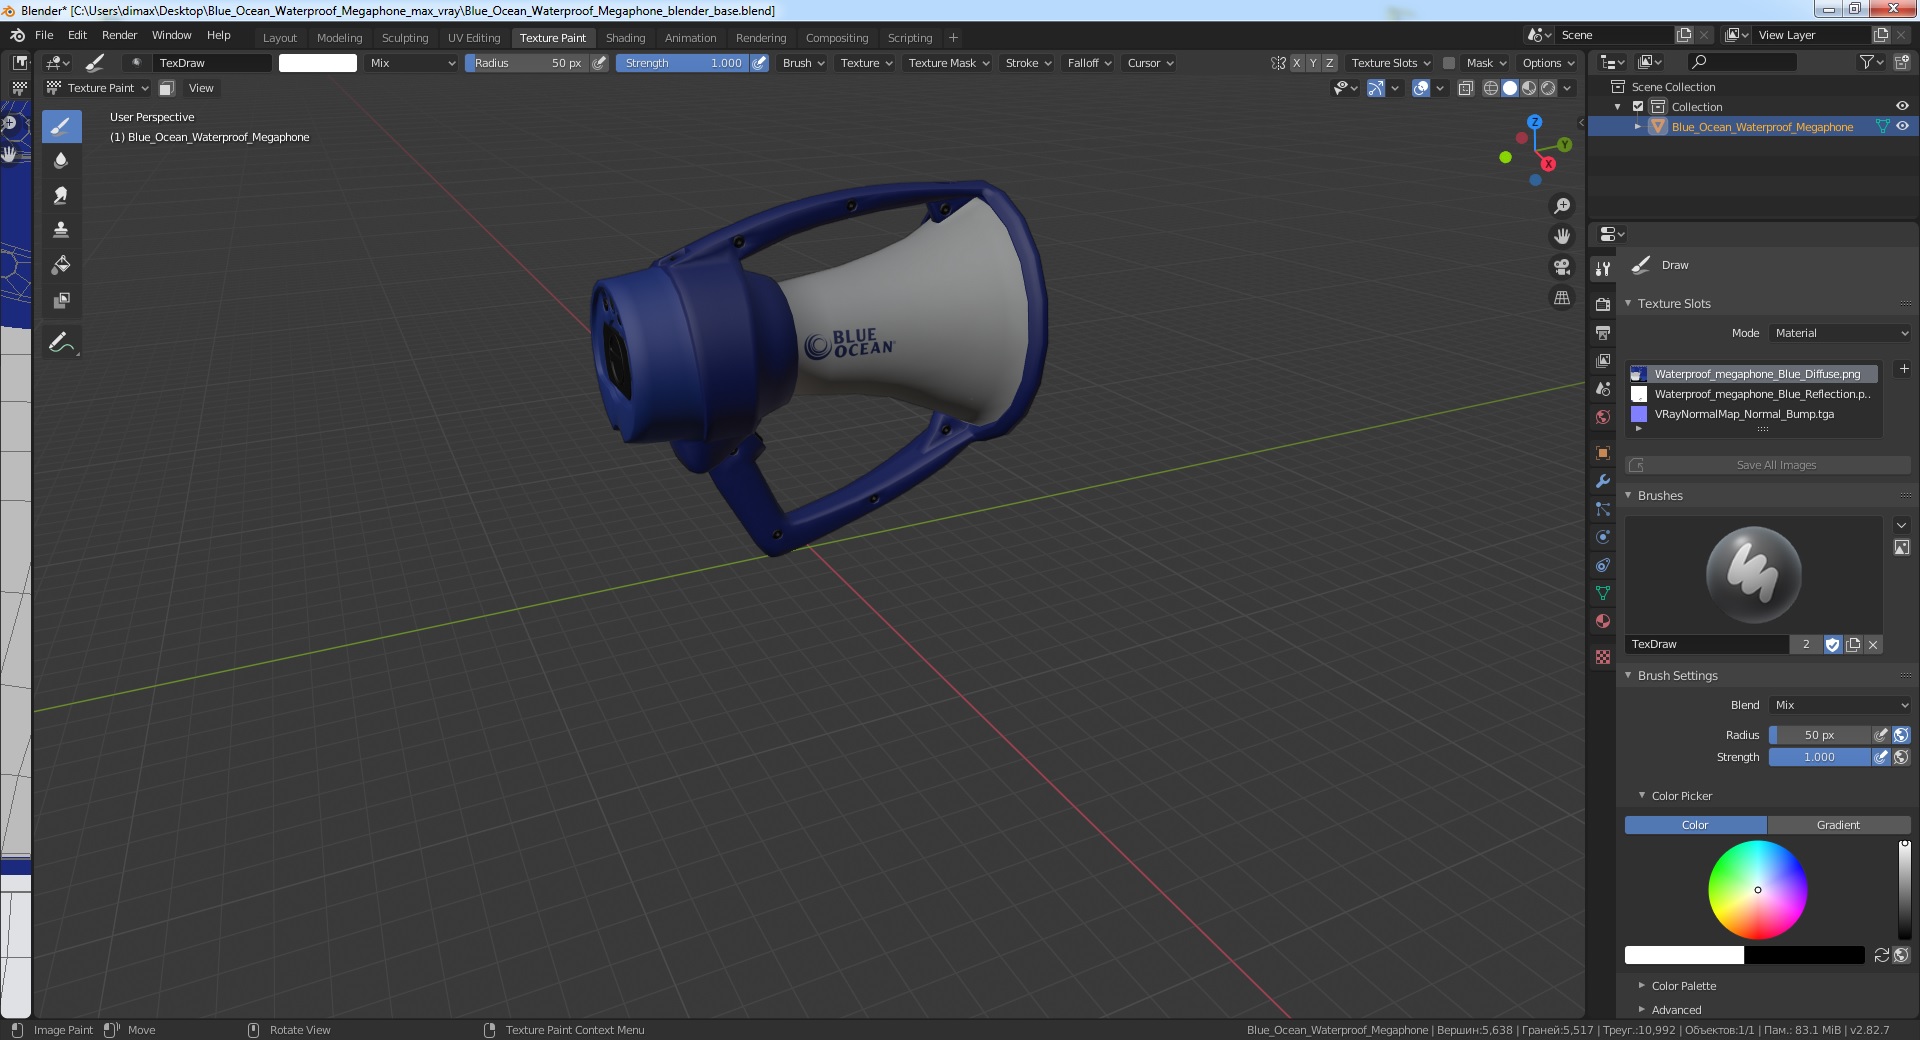Open the header Mix blend dropdown

[x=412, y=63]
